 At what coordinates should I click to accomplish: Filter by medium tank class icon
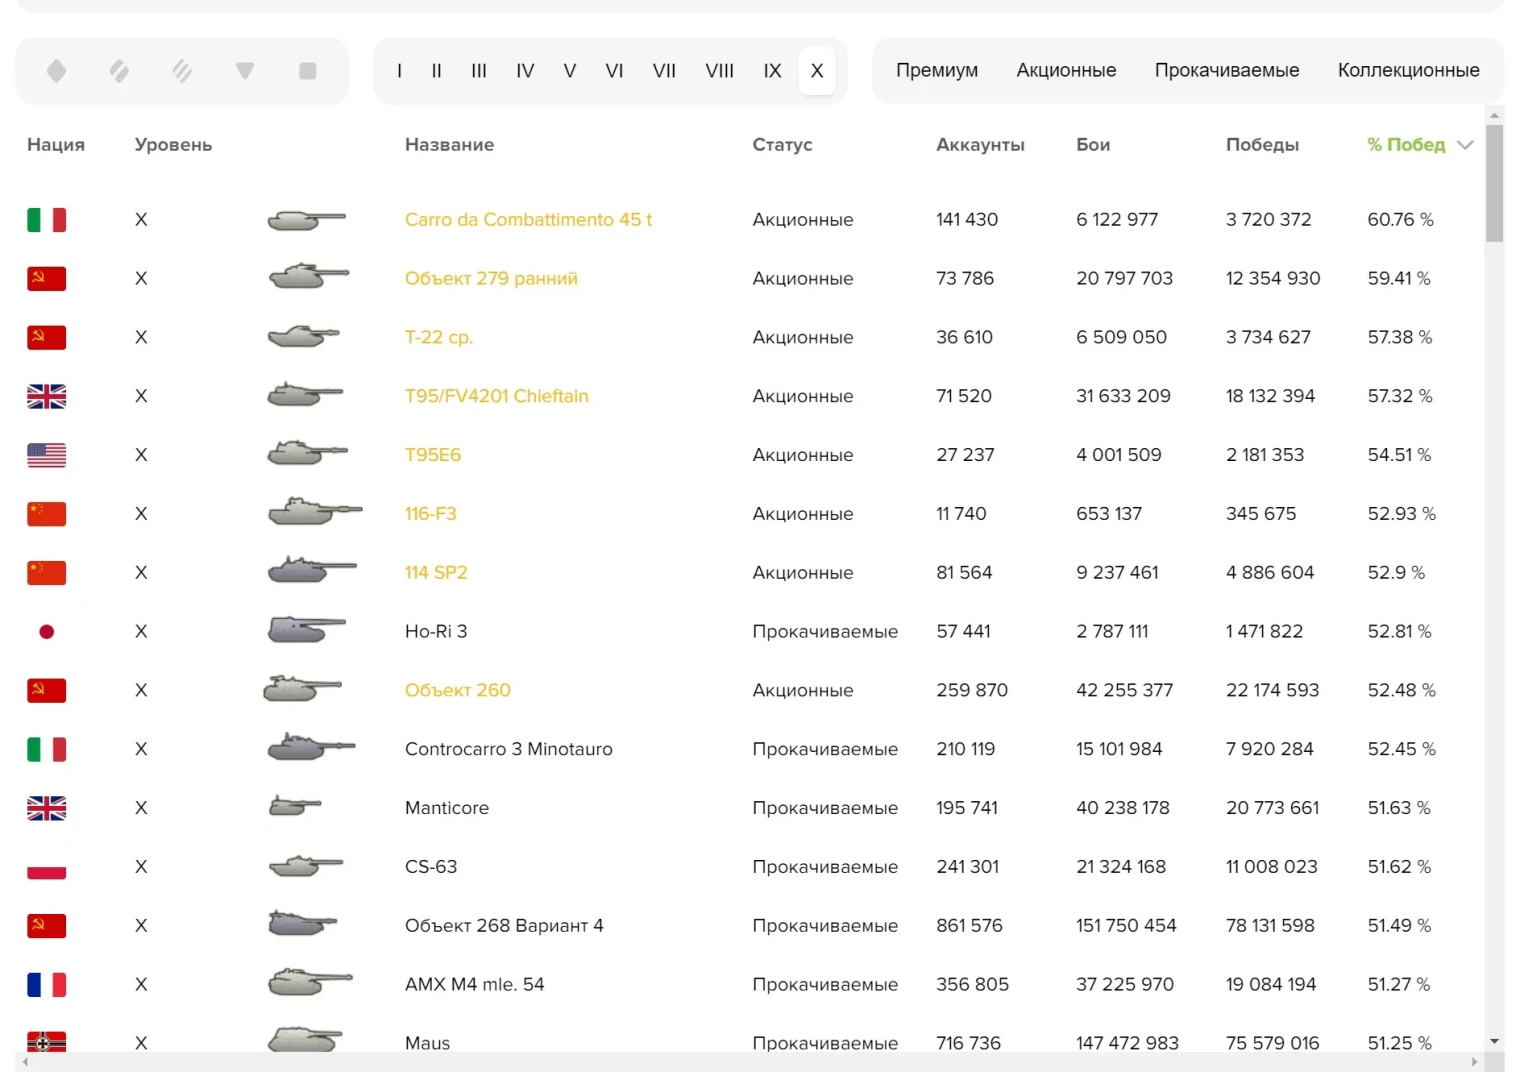119,71
